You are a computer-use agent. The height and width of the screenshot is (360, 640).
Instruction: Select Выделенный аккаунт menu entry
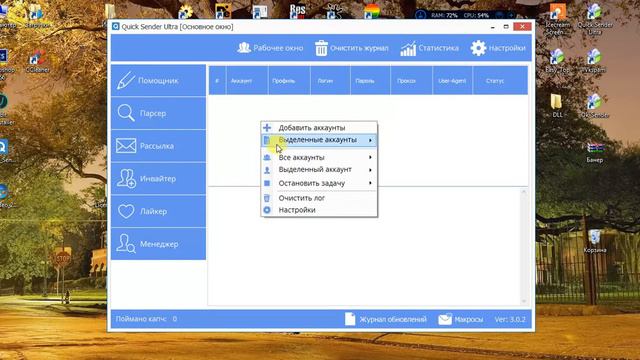coord(319,169)
